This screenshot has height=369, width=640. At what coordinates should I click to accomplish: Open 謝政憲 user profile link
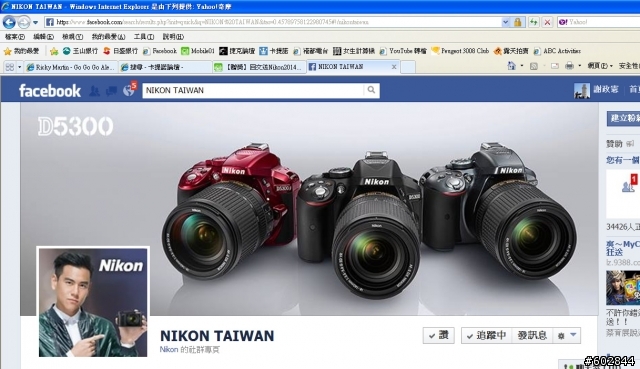pyautogui.click(x=606, y=89)
